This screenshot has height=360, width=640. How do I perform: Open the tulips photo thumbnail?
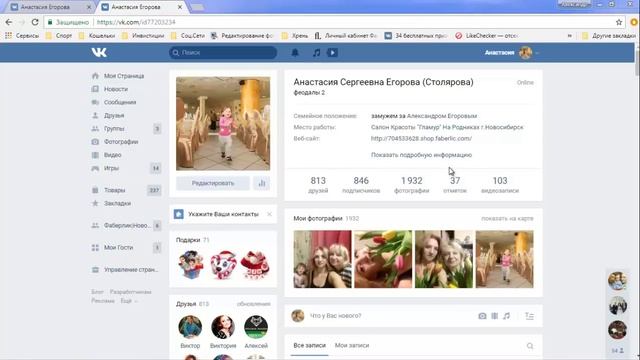pyautogui.click(x=383, y=259)
